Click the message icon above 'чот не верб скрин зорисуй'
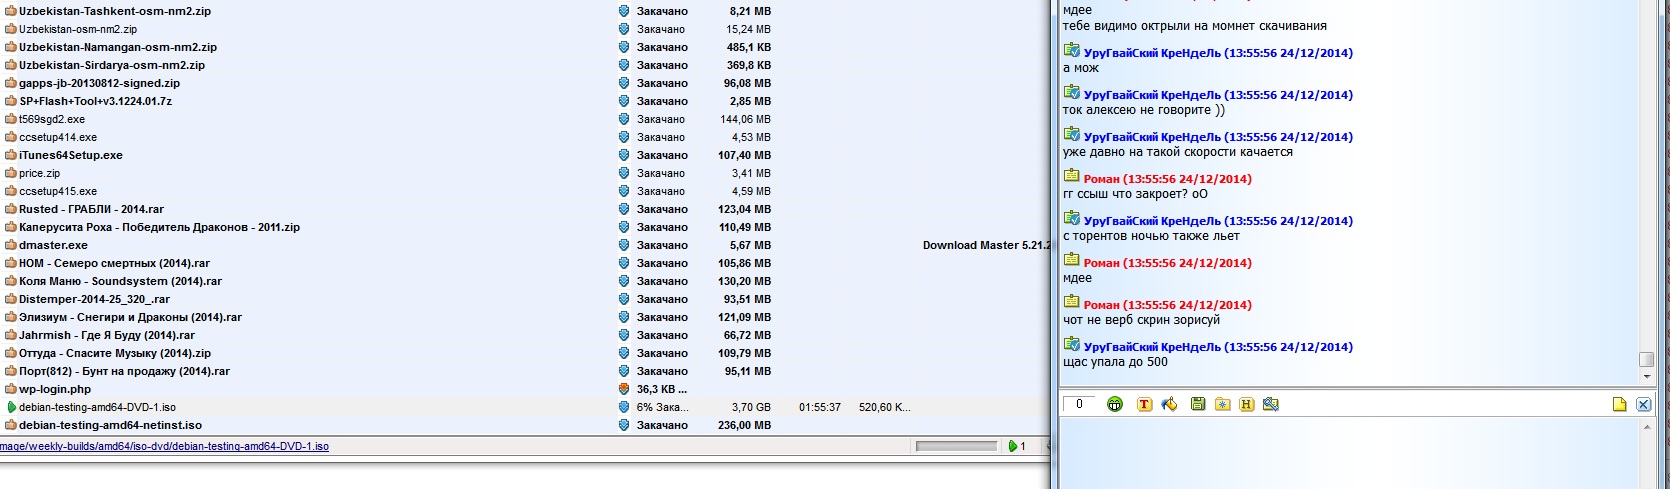This screenshot has width=1670, height=489. coord(1071,303)
